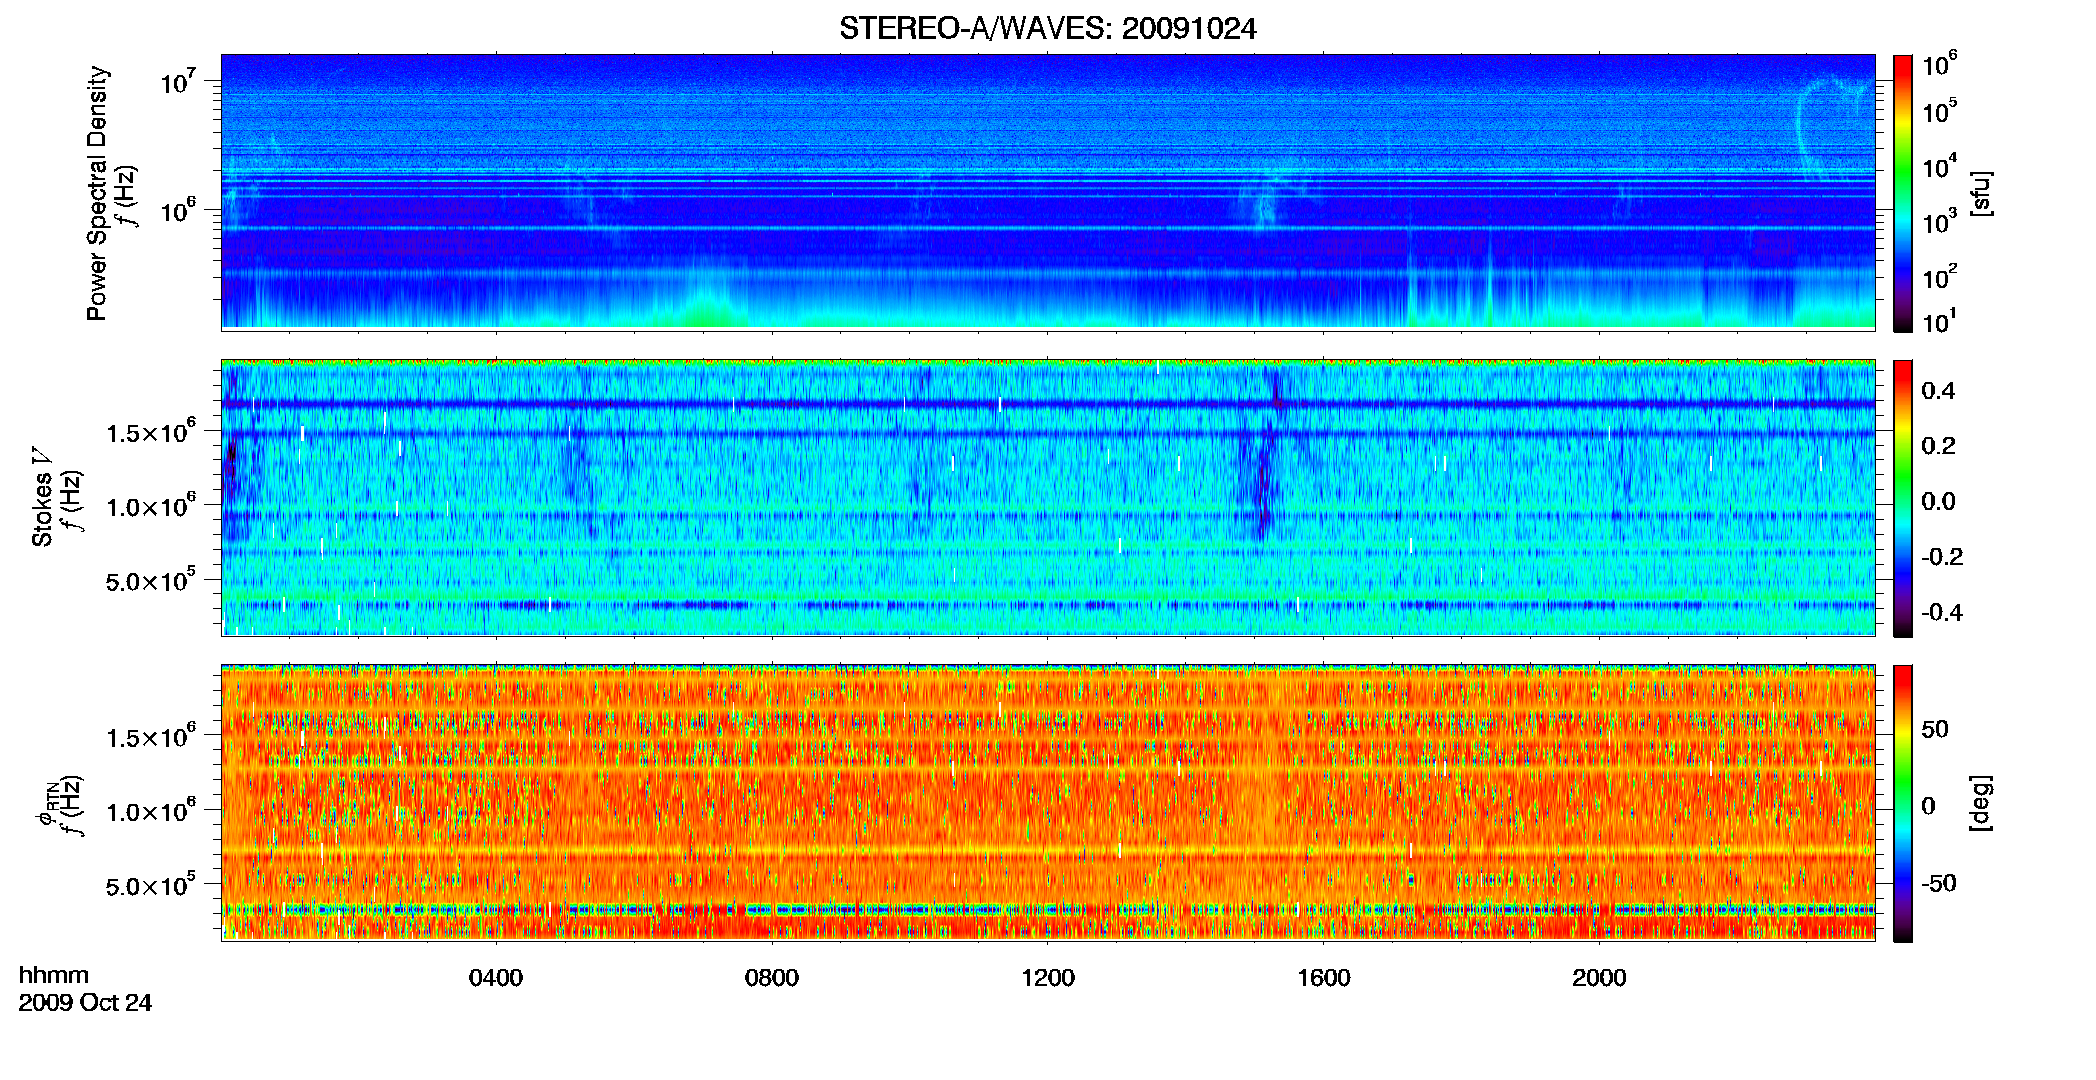2096x1080 pixels.
Task: Click the degrees color bar beside bottom panel
Action: pyautogui.click(x=1903, y=803)
